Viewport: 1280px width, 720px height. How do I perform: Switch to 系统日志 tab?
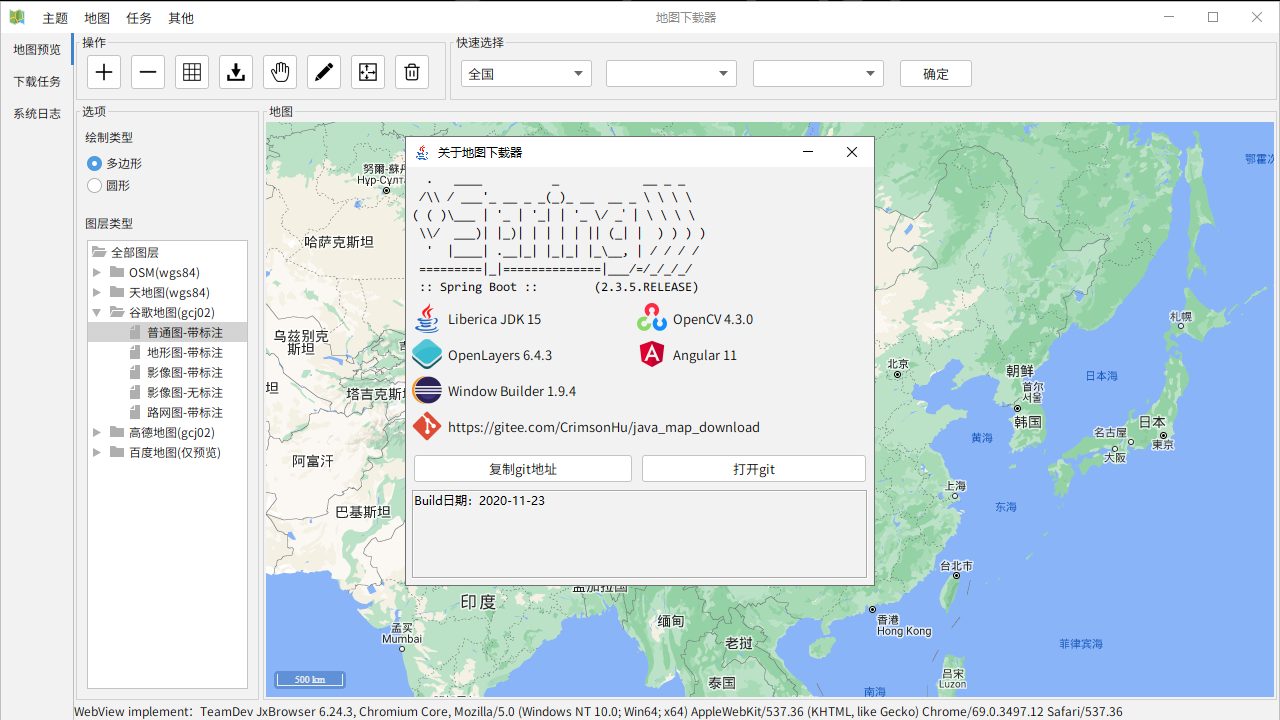coord(37,113)
